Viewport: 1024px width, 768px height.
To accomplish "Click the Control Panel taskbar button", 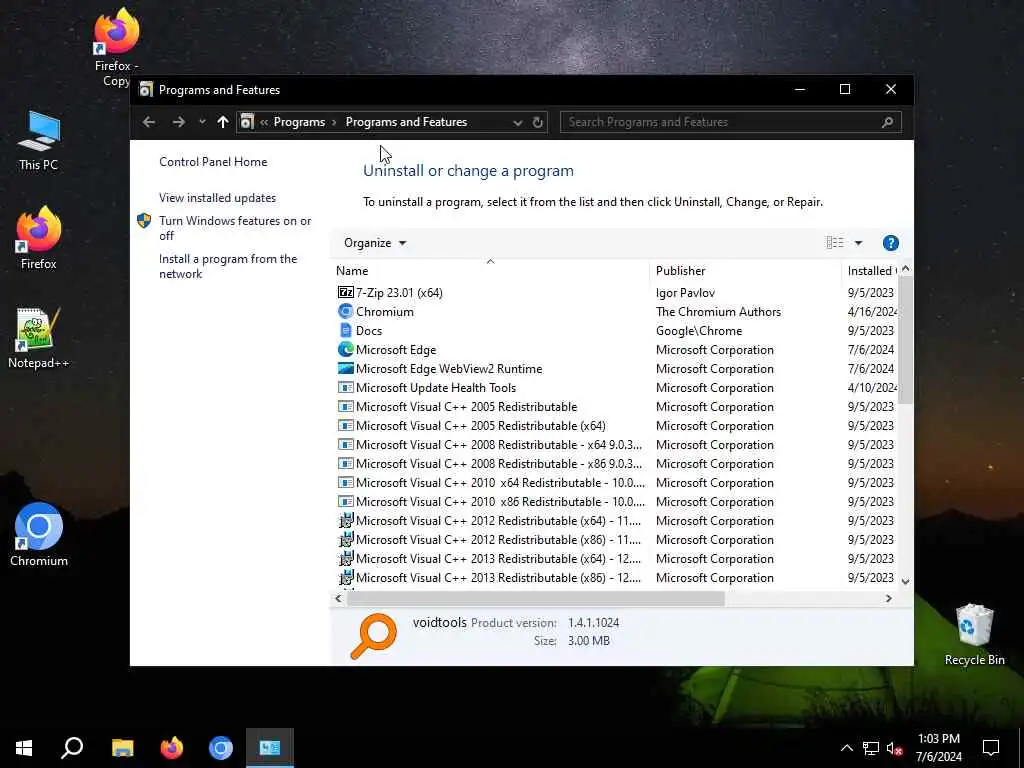I will [x=270, y=748].
